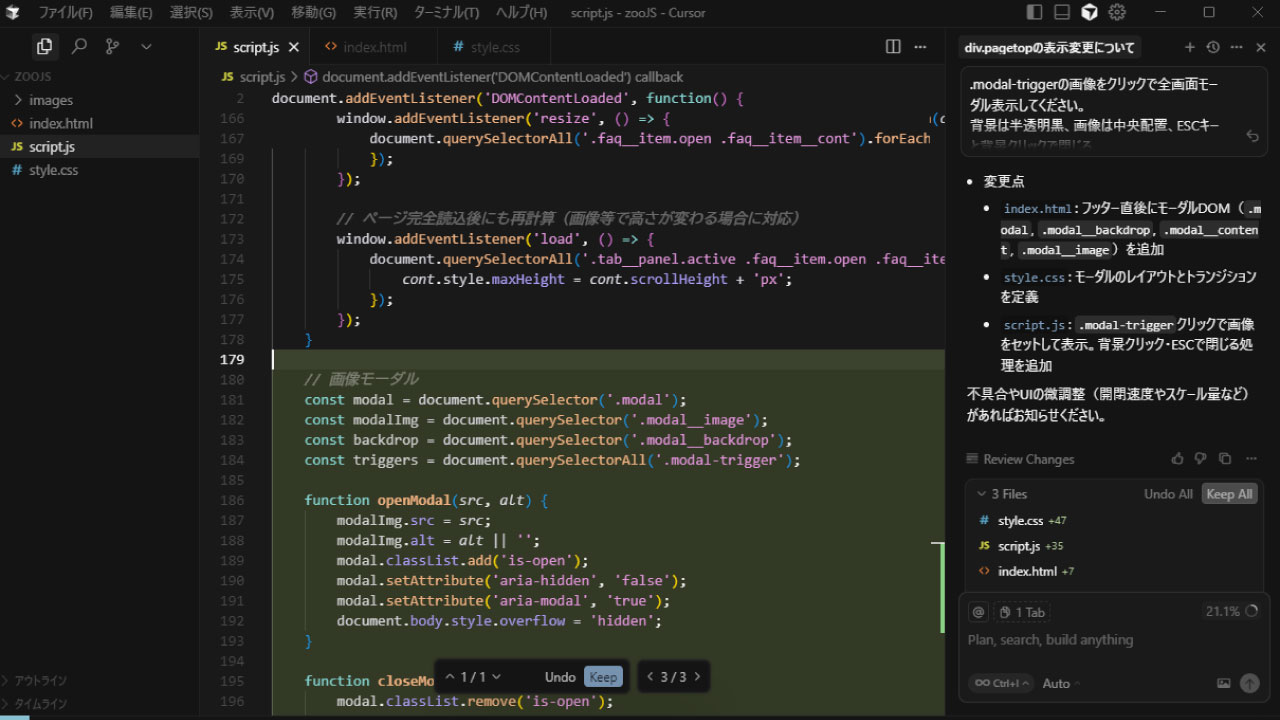Open style.css in the file explorer

click(100, 170)
